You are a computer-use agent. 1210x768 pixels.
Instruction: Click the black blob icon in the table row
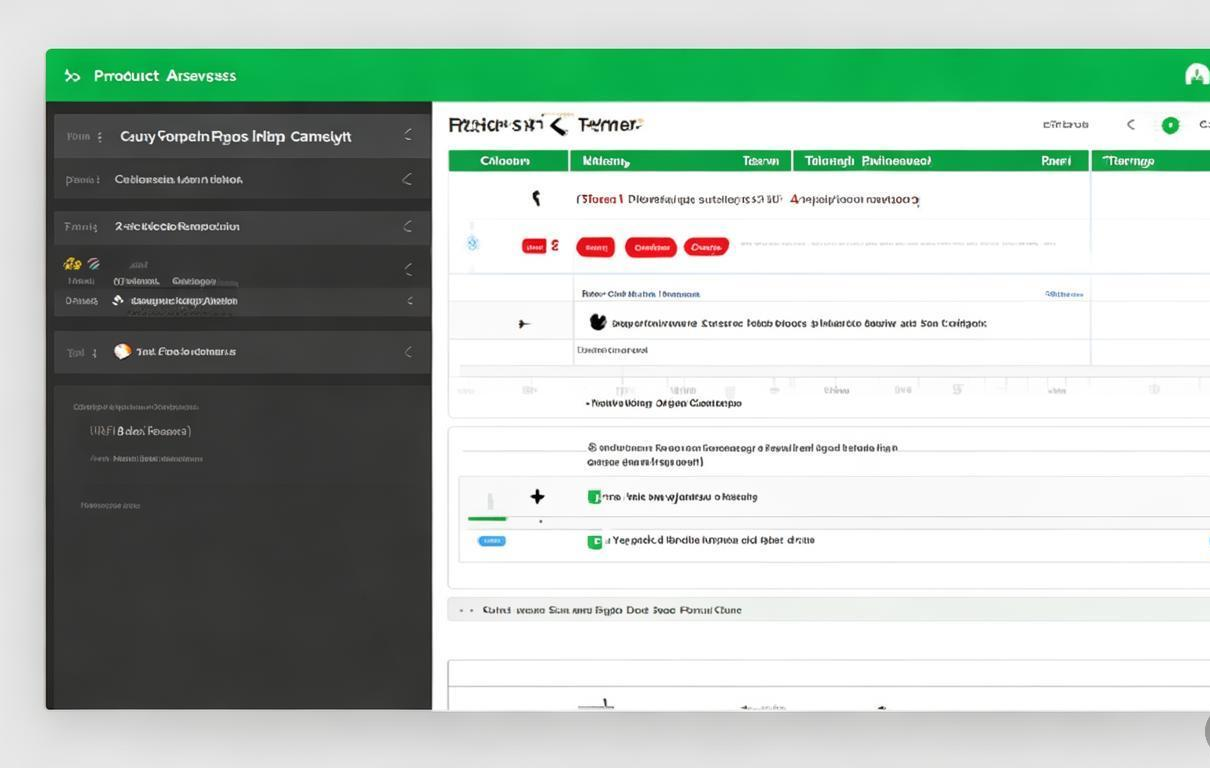(x=598, y=322)
